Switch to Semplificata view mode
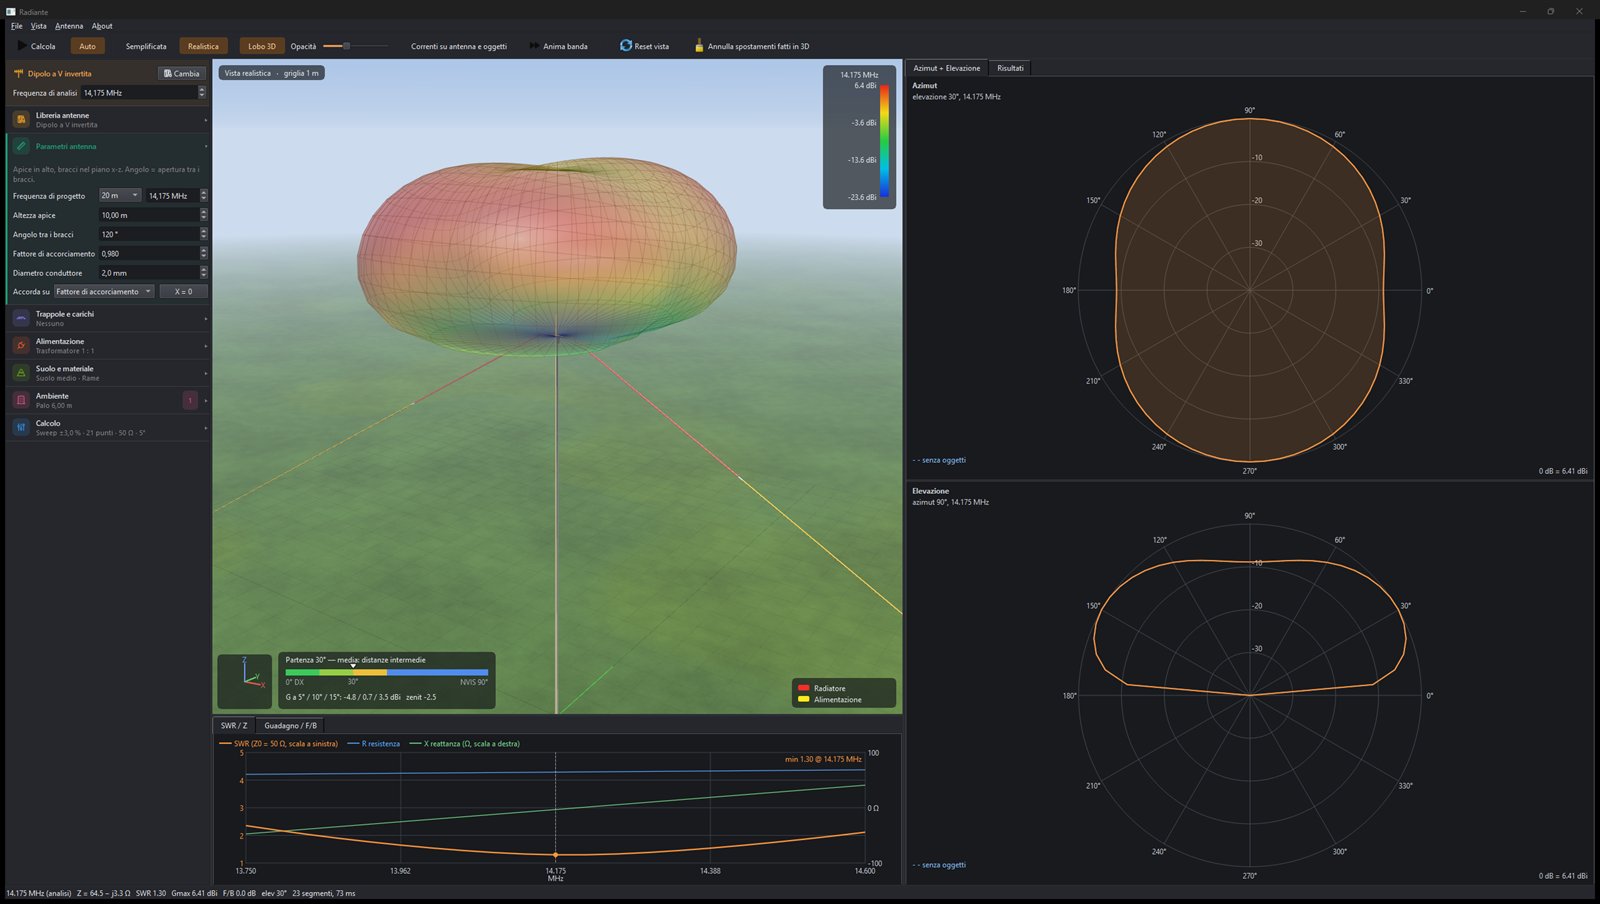 click(146, 46)
